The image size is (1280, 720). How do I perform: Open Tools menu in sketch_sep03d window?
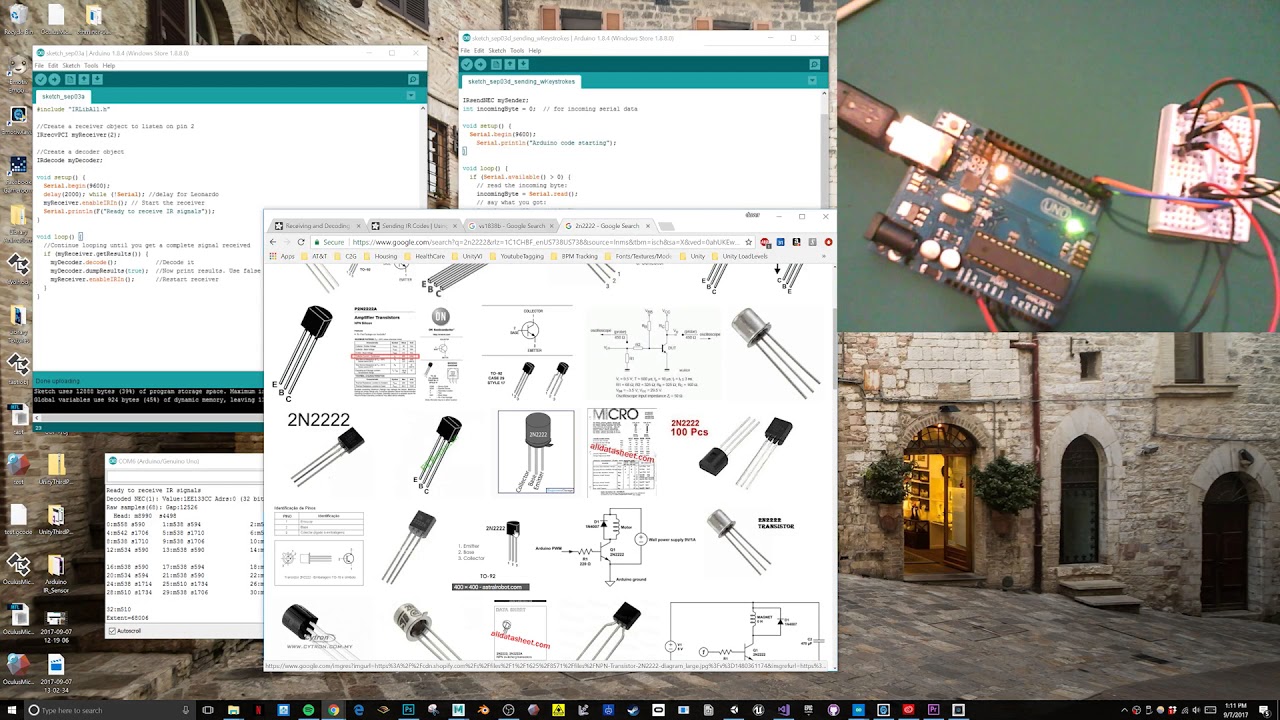(517, 50)
